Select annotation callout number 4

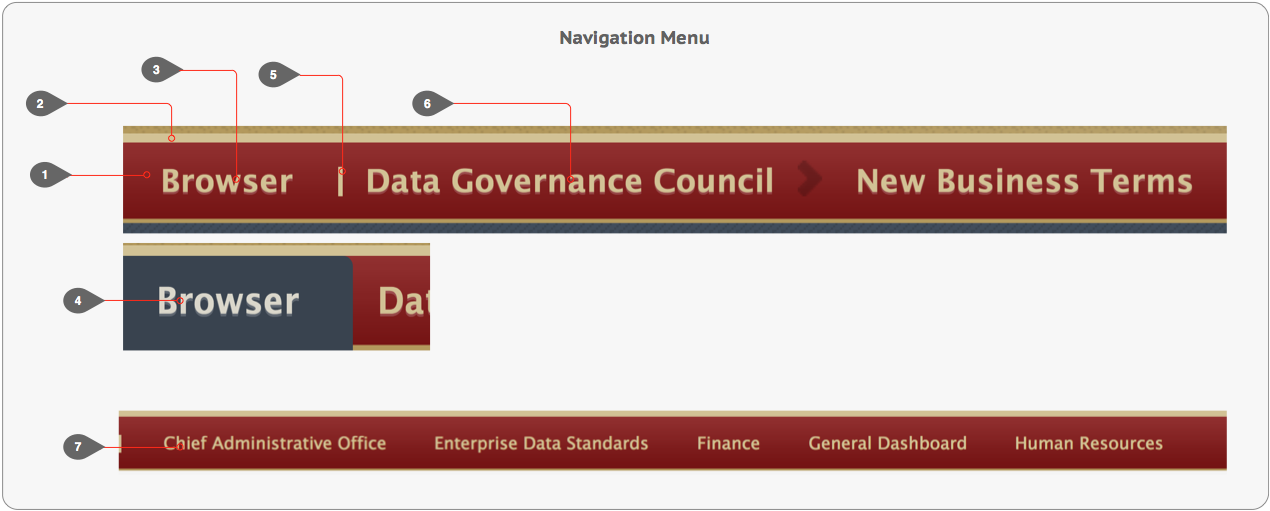[77, 300]
